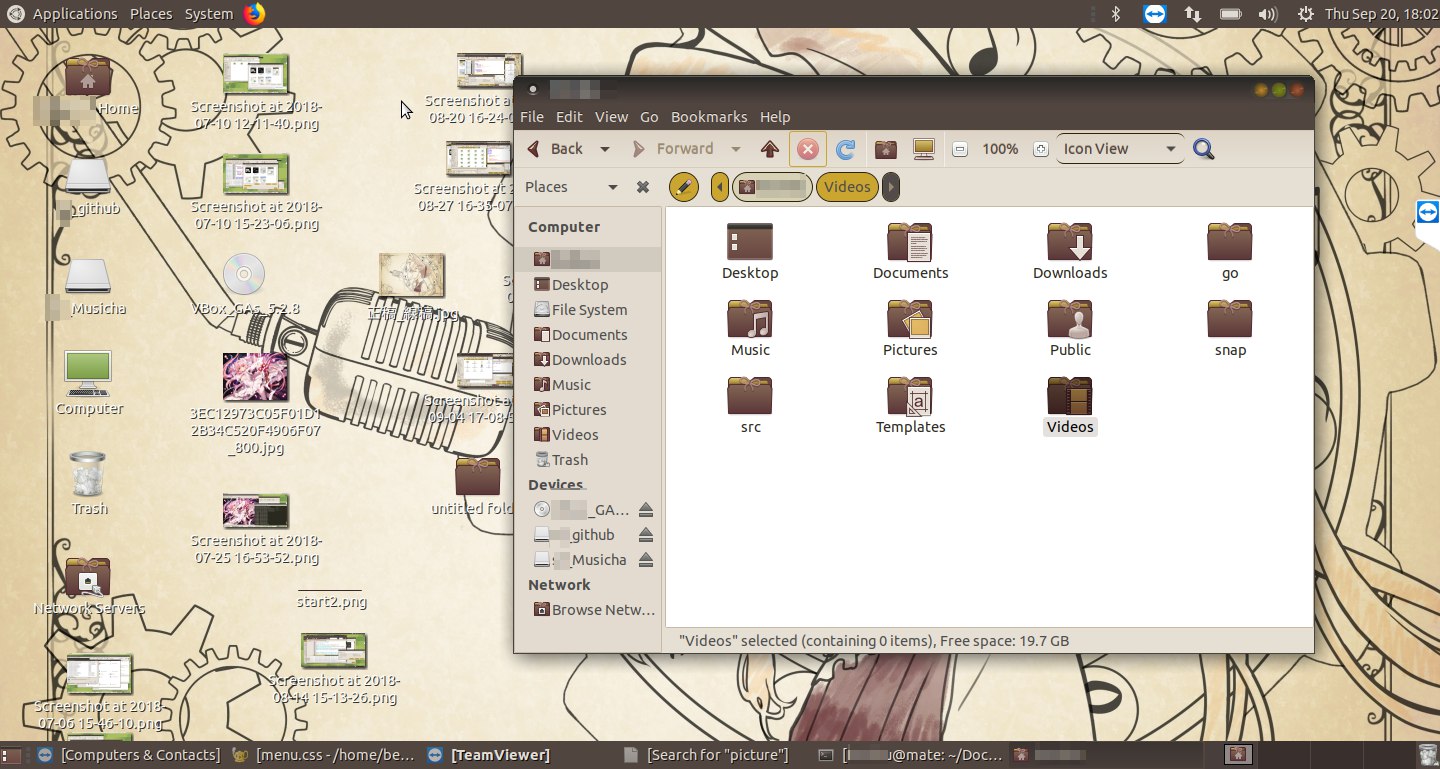This screenshot has height=769, width=1440.
Task: Open the Edit menu
Action: pyautogui.click(x=569, y=117)
